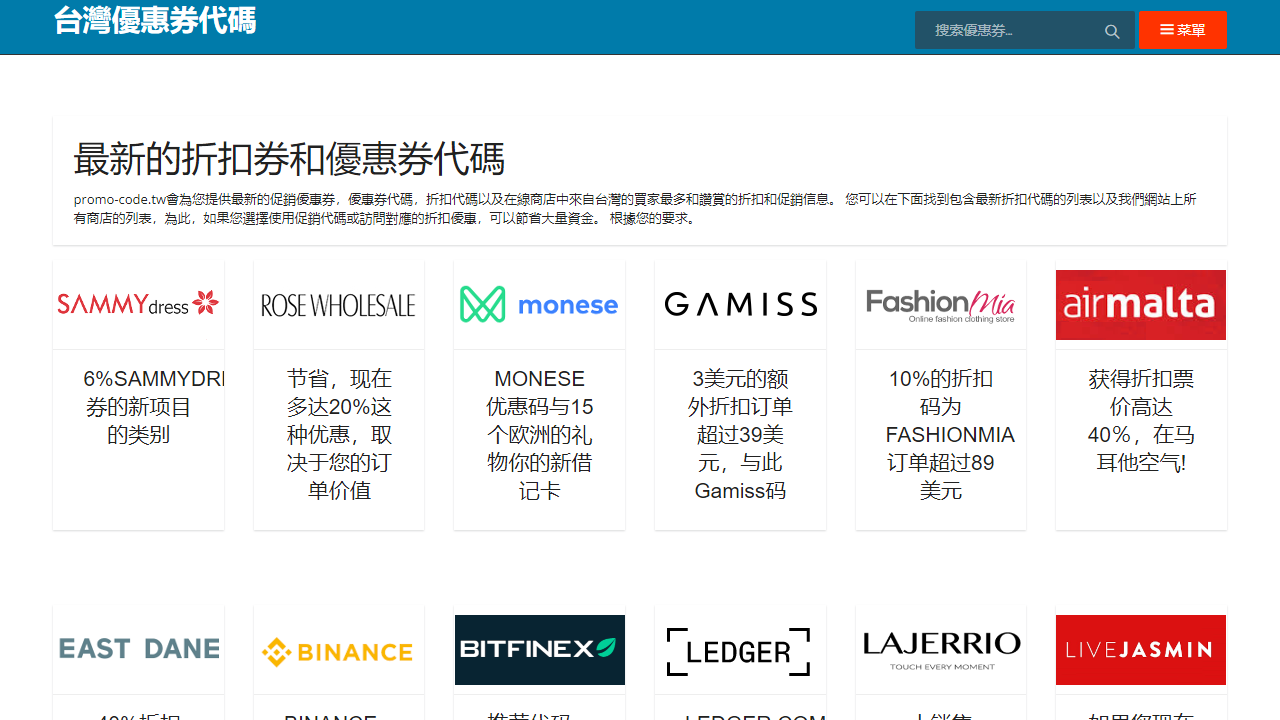This screenshot has width=1280, height=720.
Task: Click the search coupons input field
Action: pos(1010,31)
